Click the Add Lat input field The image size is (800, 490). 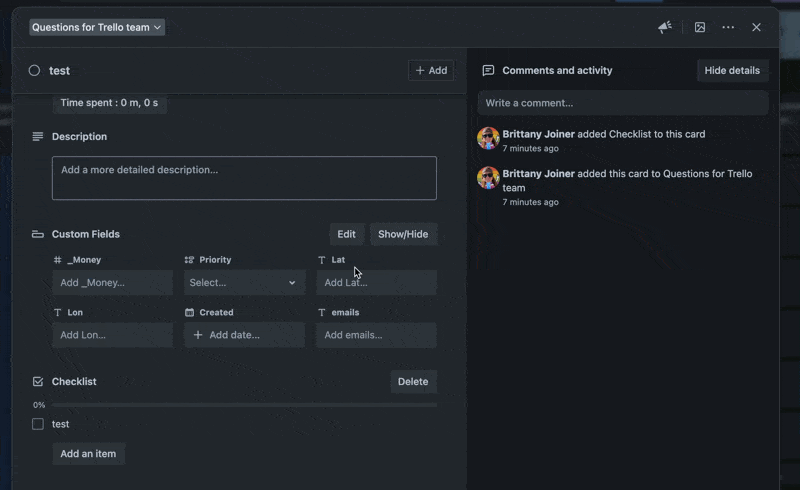coord(376,282)
